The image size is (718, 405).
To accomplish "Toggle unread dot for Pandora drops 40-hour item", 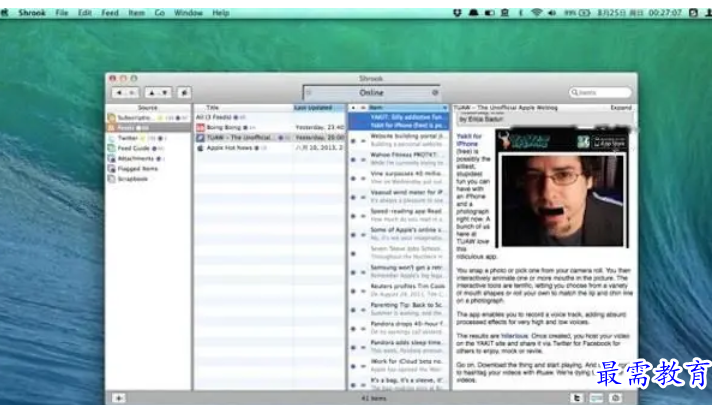I will tap(353, 328).
